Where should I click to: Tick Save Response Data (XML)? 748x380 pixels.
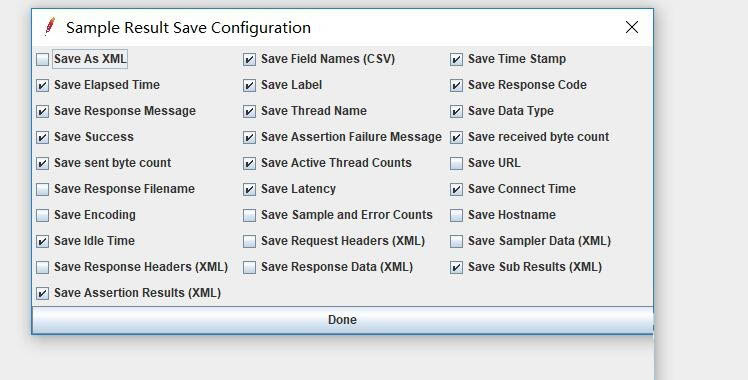(249, 267)
